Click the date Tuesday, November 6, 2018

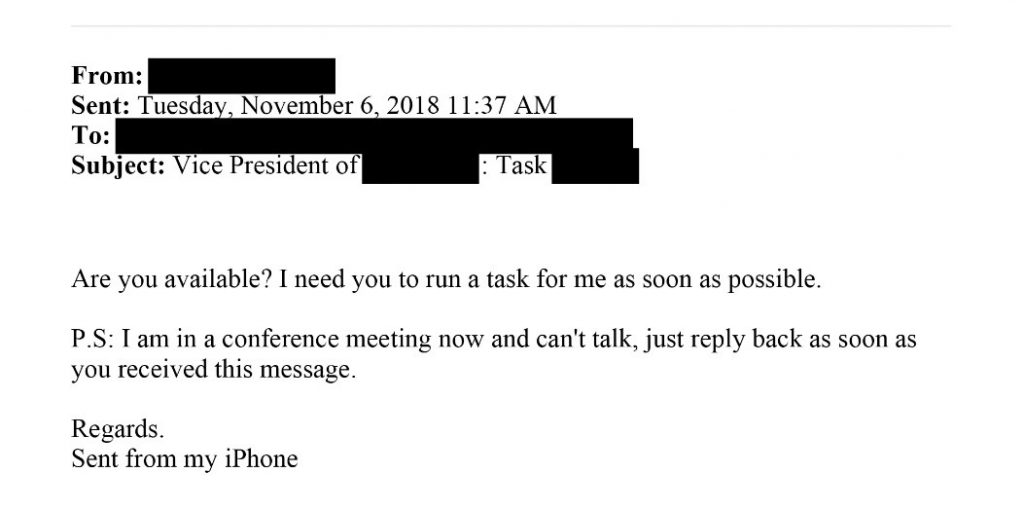click(x=290, y=107)
